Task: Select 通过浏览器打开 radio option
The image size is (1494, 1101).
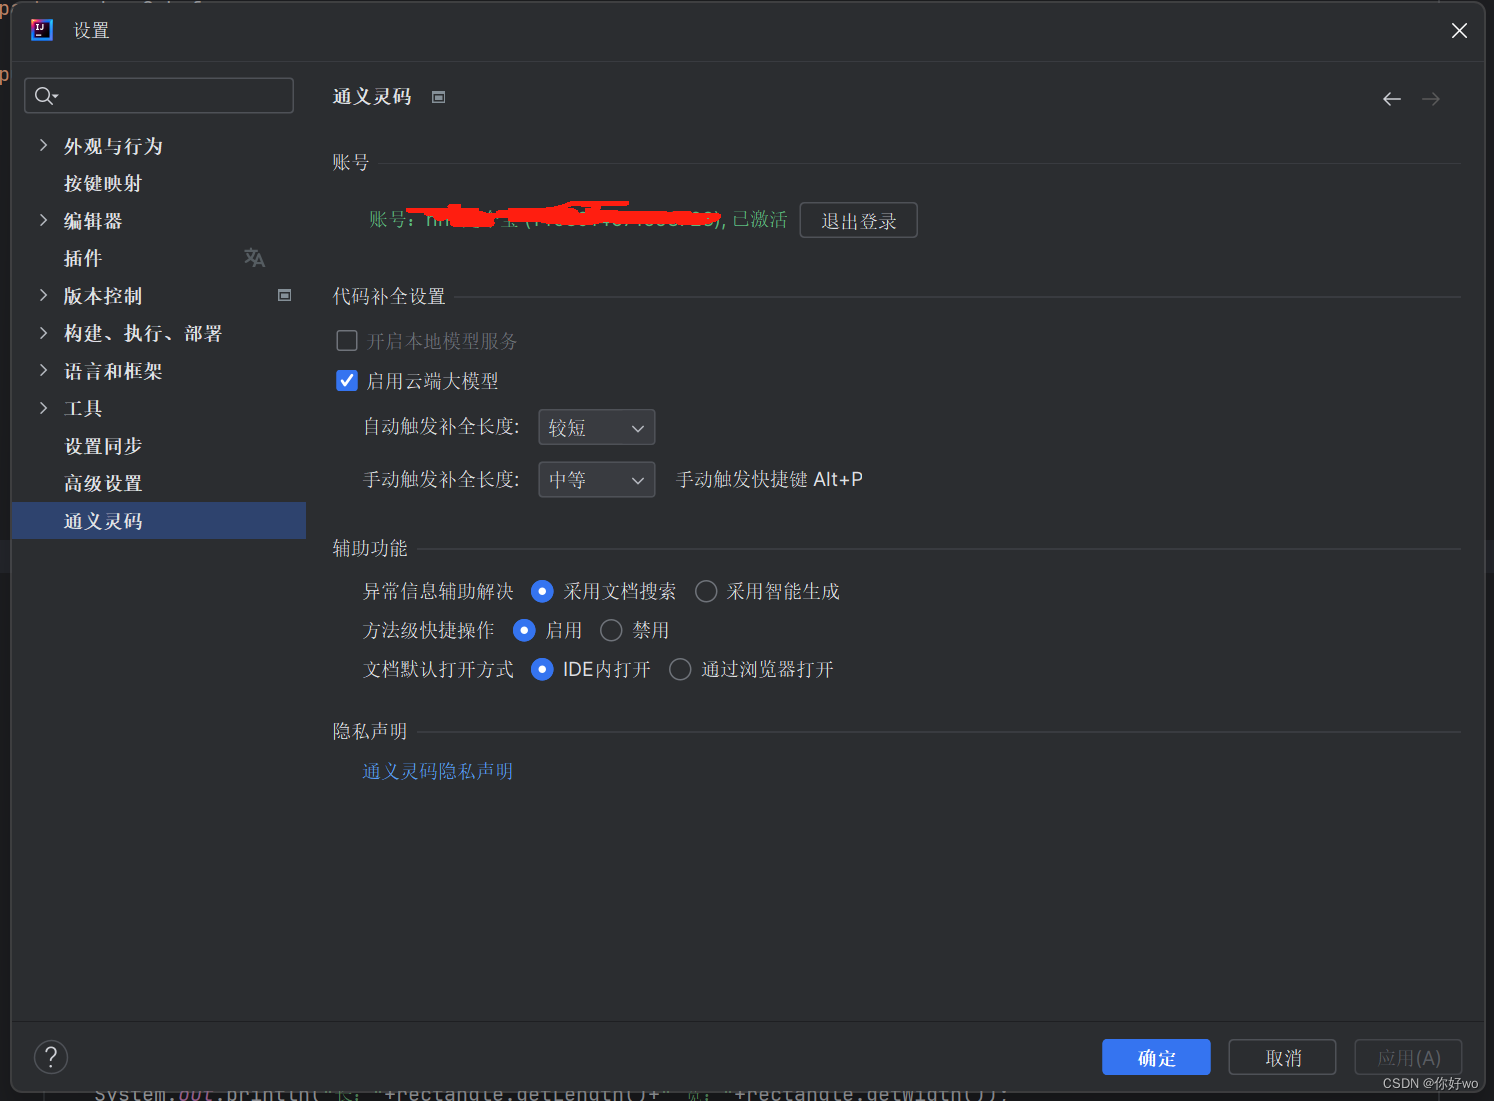Action: [x=680, y=669]
